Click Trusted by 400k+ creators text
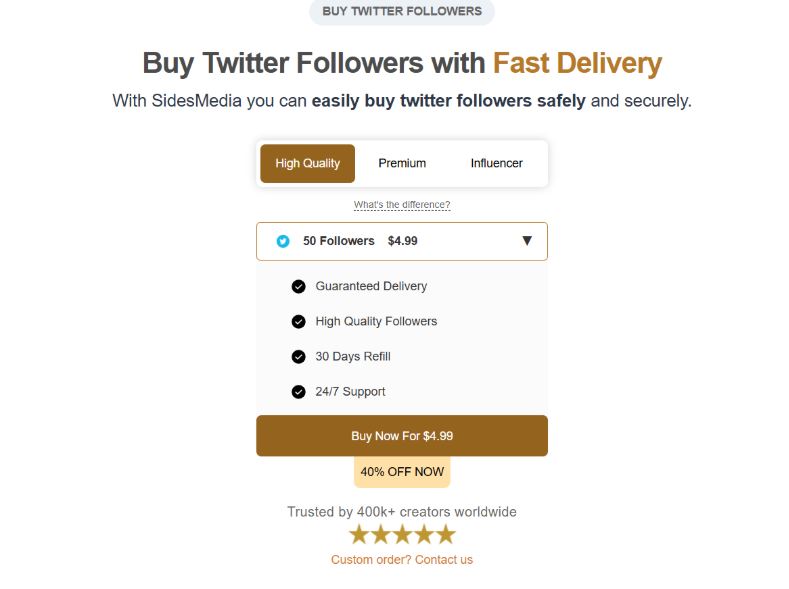 (x=402, y=512)
